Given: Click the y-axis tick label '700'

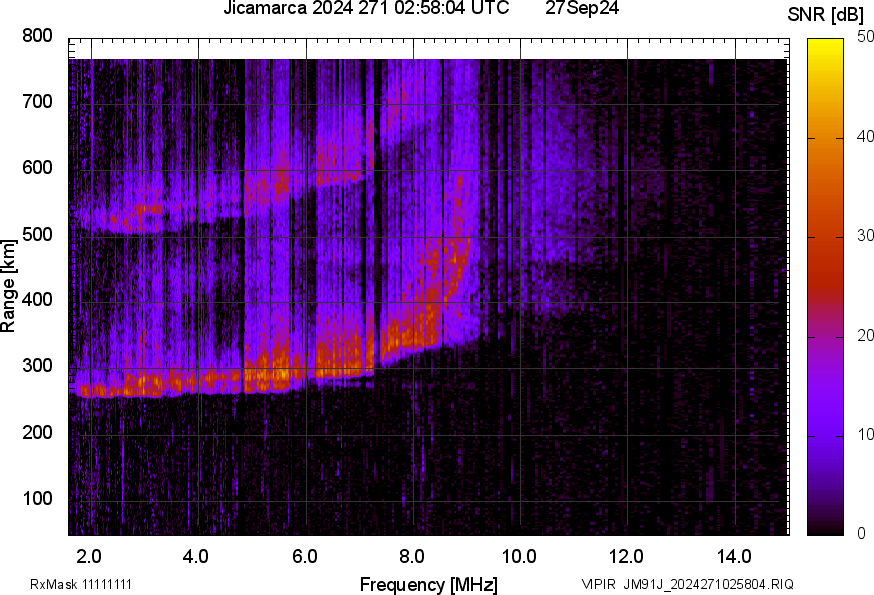Looking at the screenshot, I should pos(37,101).
